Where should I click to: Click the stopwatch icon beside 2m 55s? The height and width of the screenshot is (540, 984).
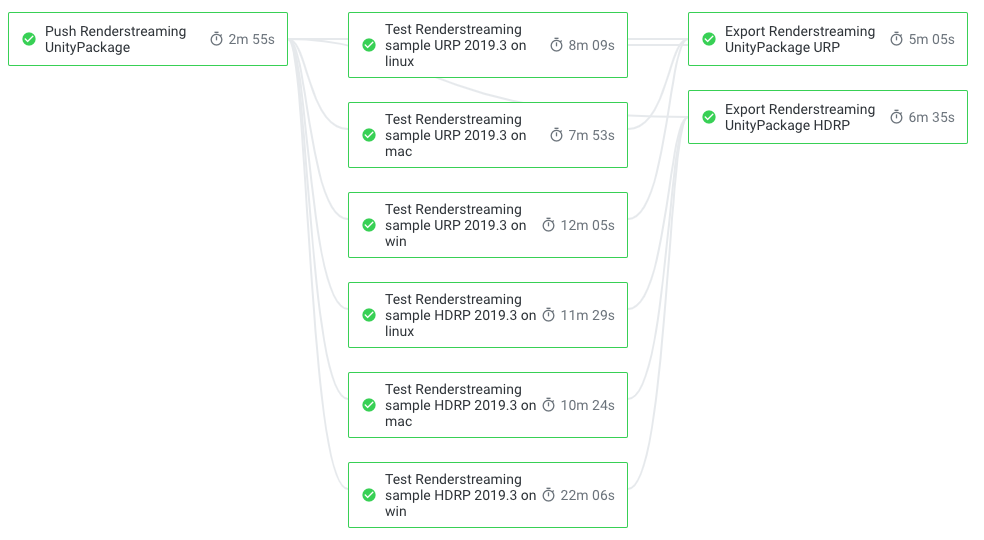click(217, 39)
